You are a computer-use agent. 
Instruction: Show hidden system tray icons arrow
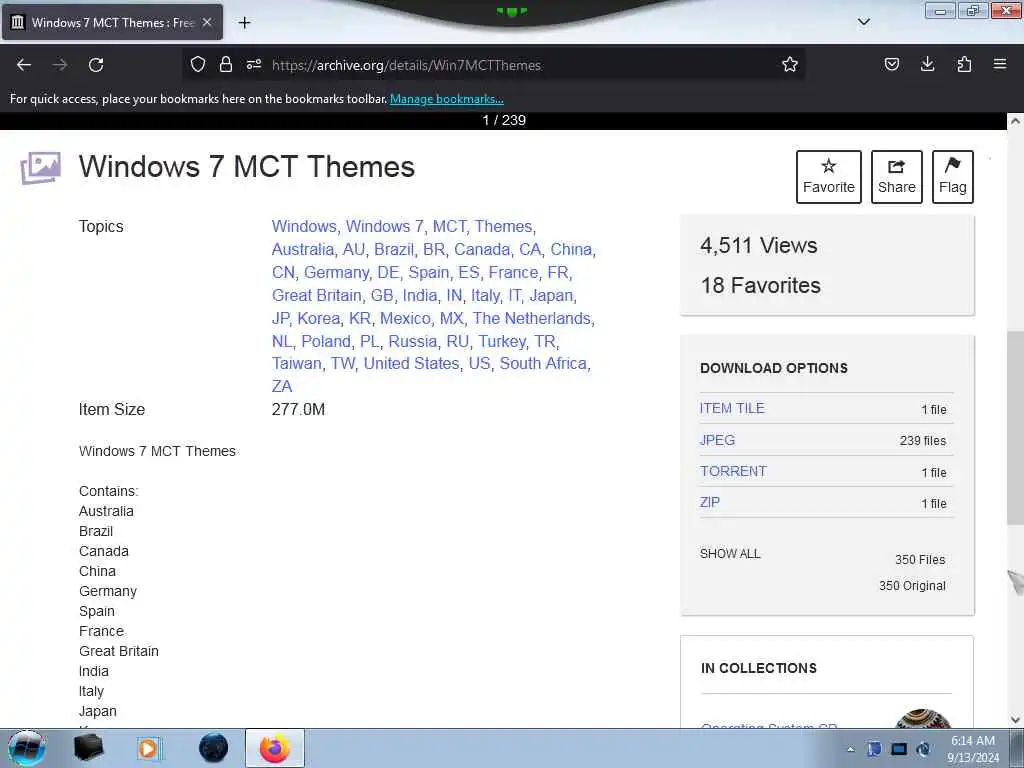click(x=850, y=749)
